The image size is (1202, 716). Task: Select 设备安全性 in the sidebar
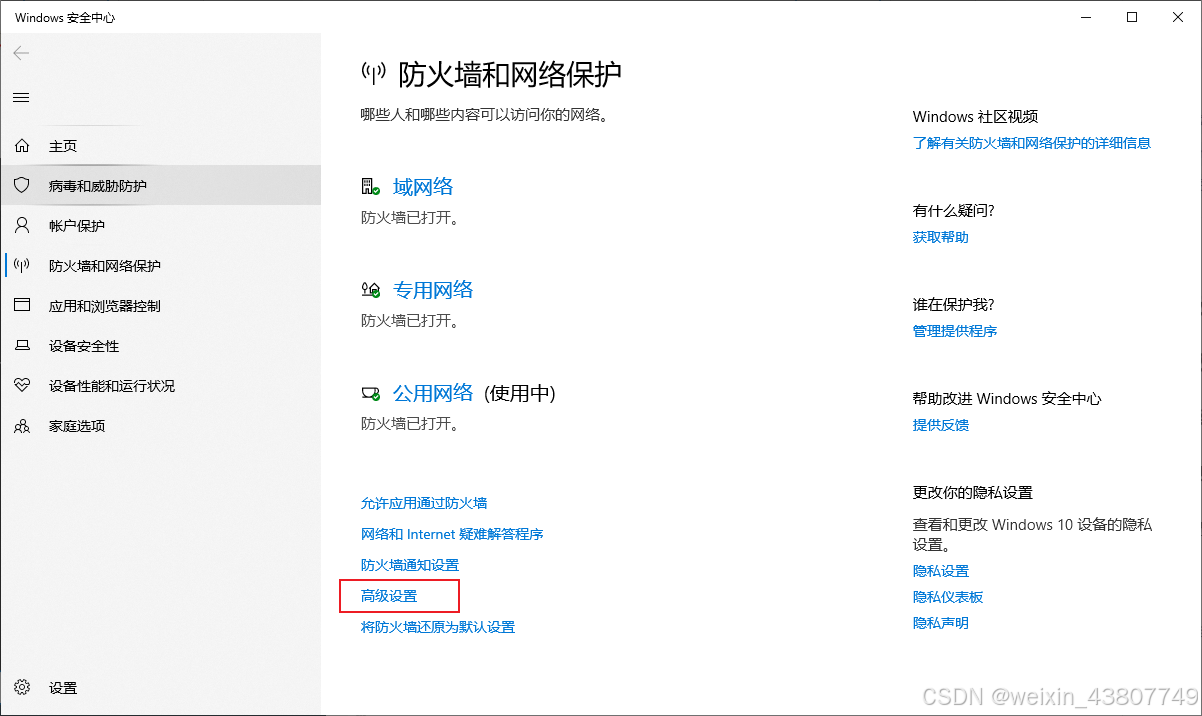coord(160,346)
